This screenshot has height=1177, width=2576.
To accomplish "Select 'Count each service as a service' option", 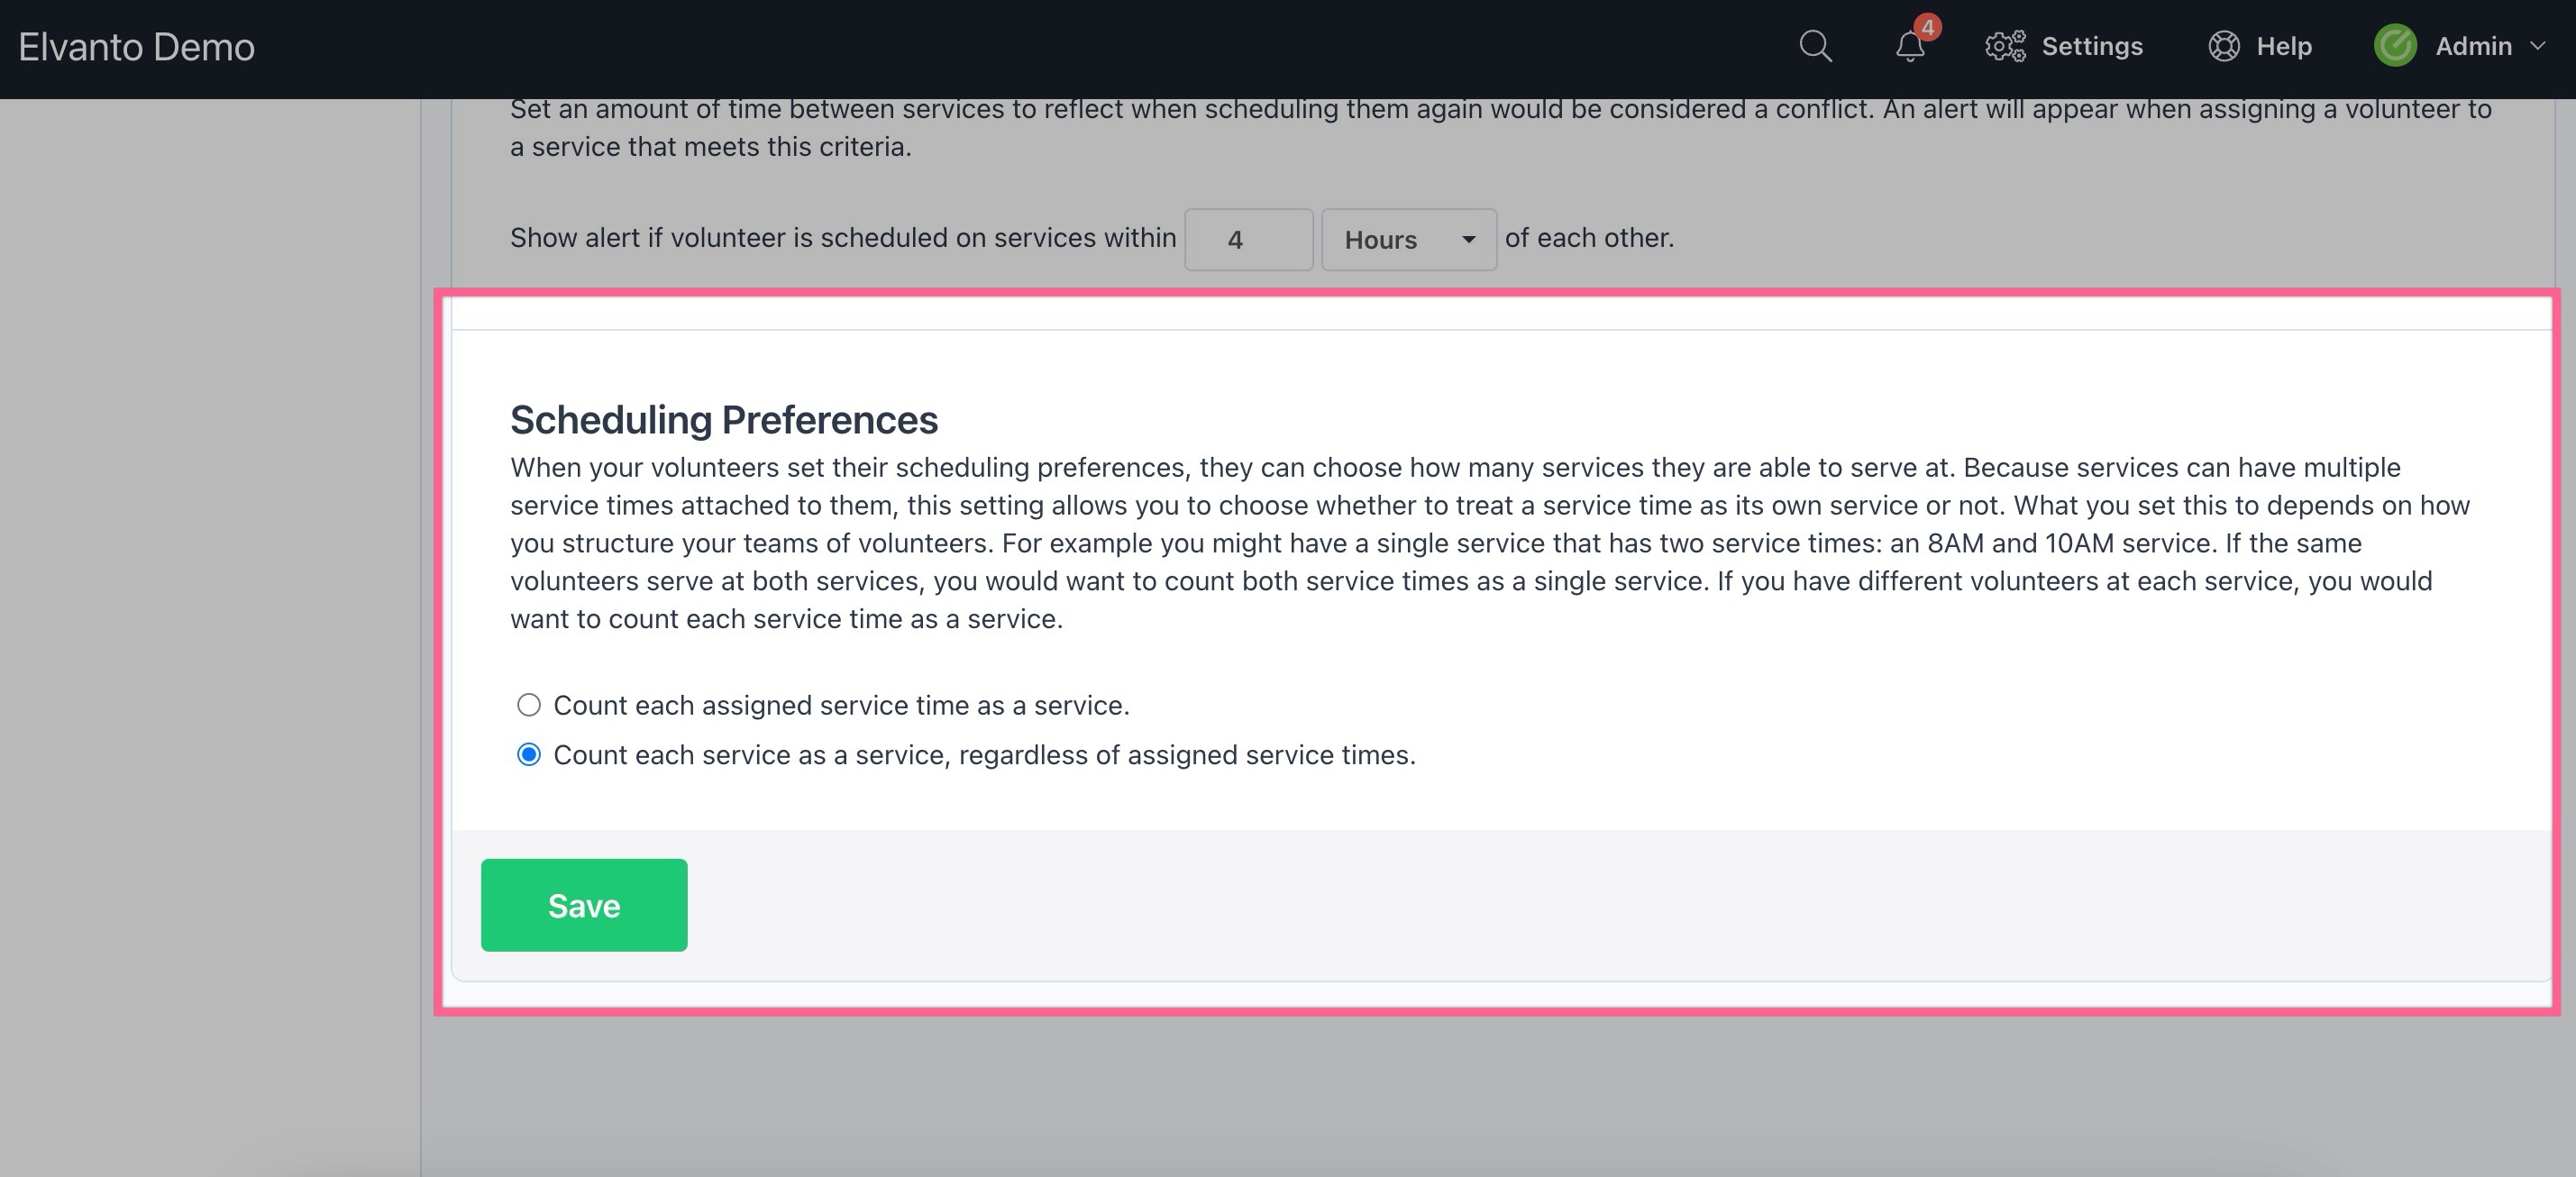I will [529, 754].
